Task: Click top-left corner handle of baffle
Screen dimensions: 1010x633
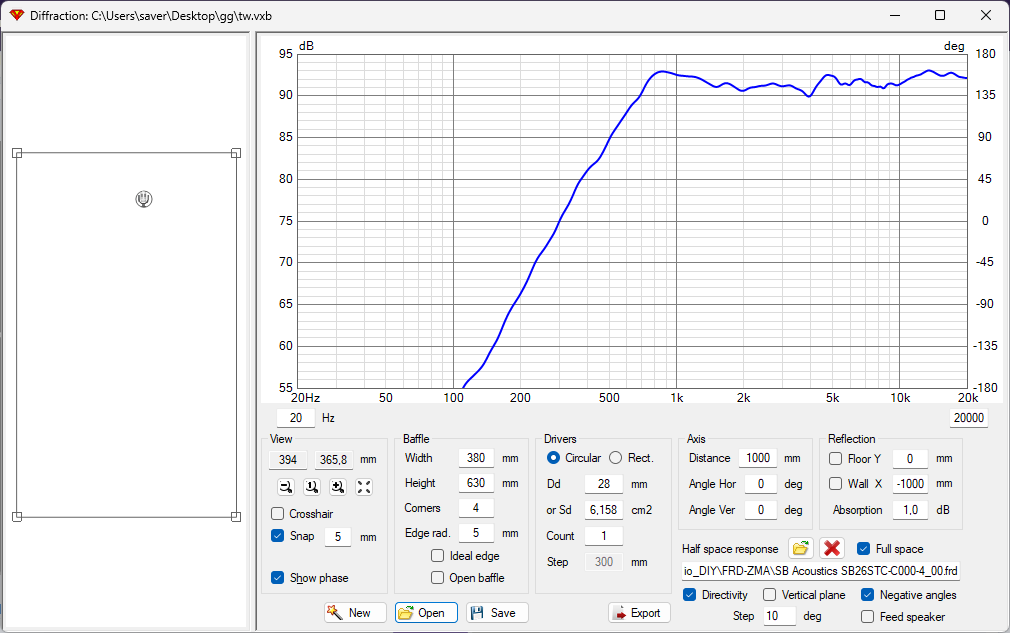Action: point(17,153)
